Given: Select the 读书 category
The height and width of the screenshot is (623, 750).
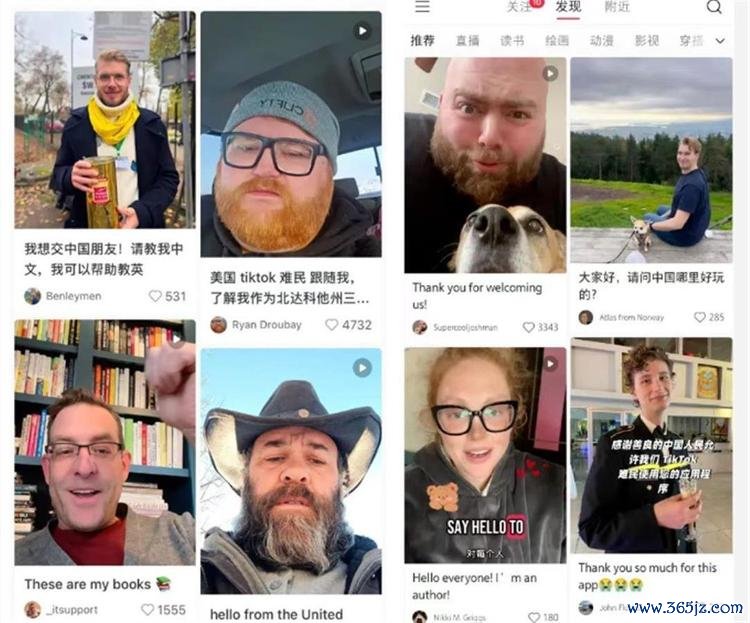Looking at the screenshot, I should coord(512,41).
